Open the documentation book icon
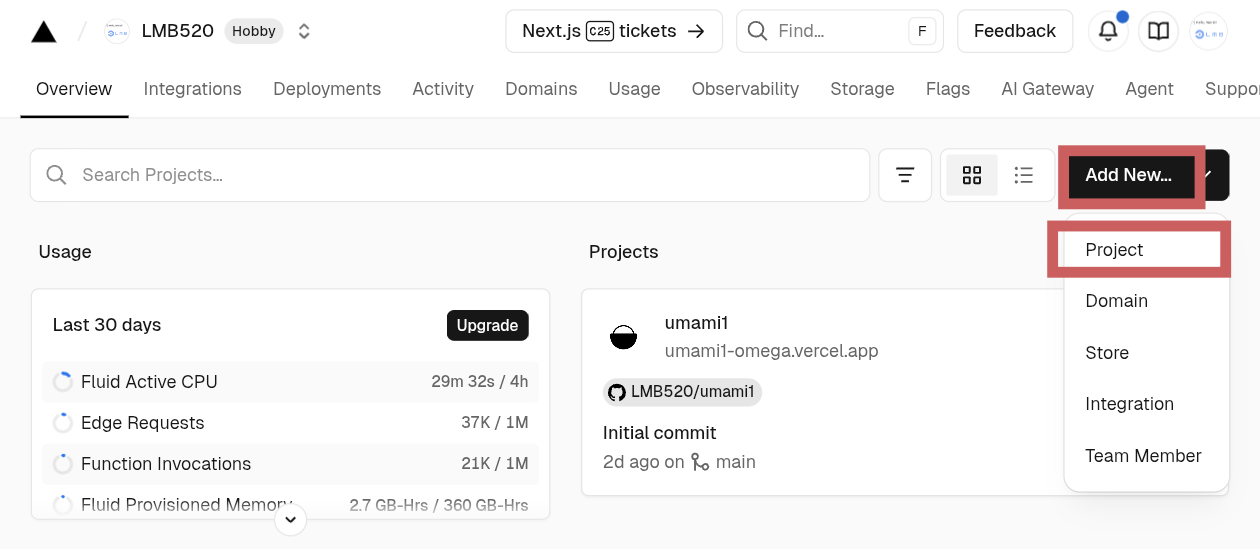The image size is (1260, 549). pyautogui.click(x=1158, y=32)
